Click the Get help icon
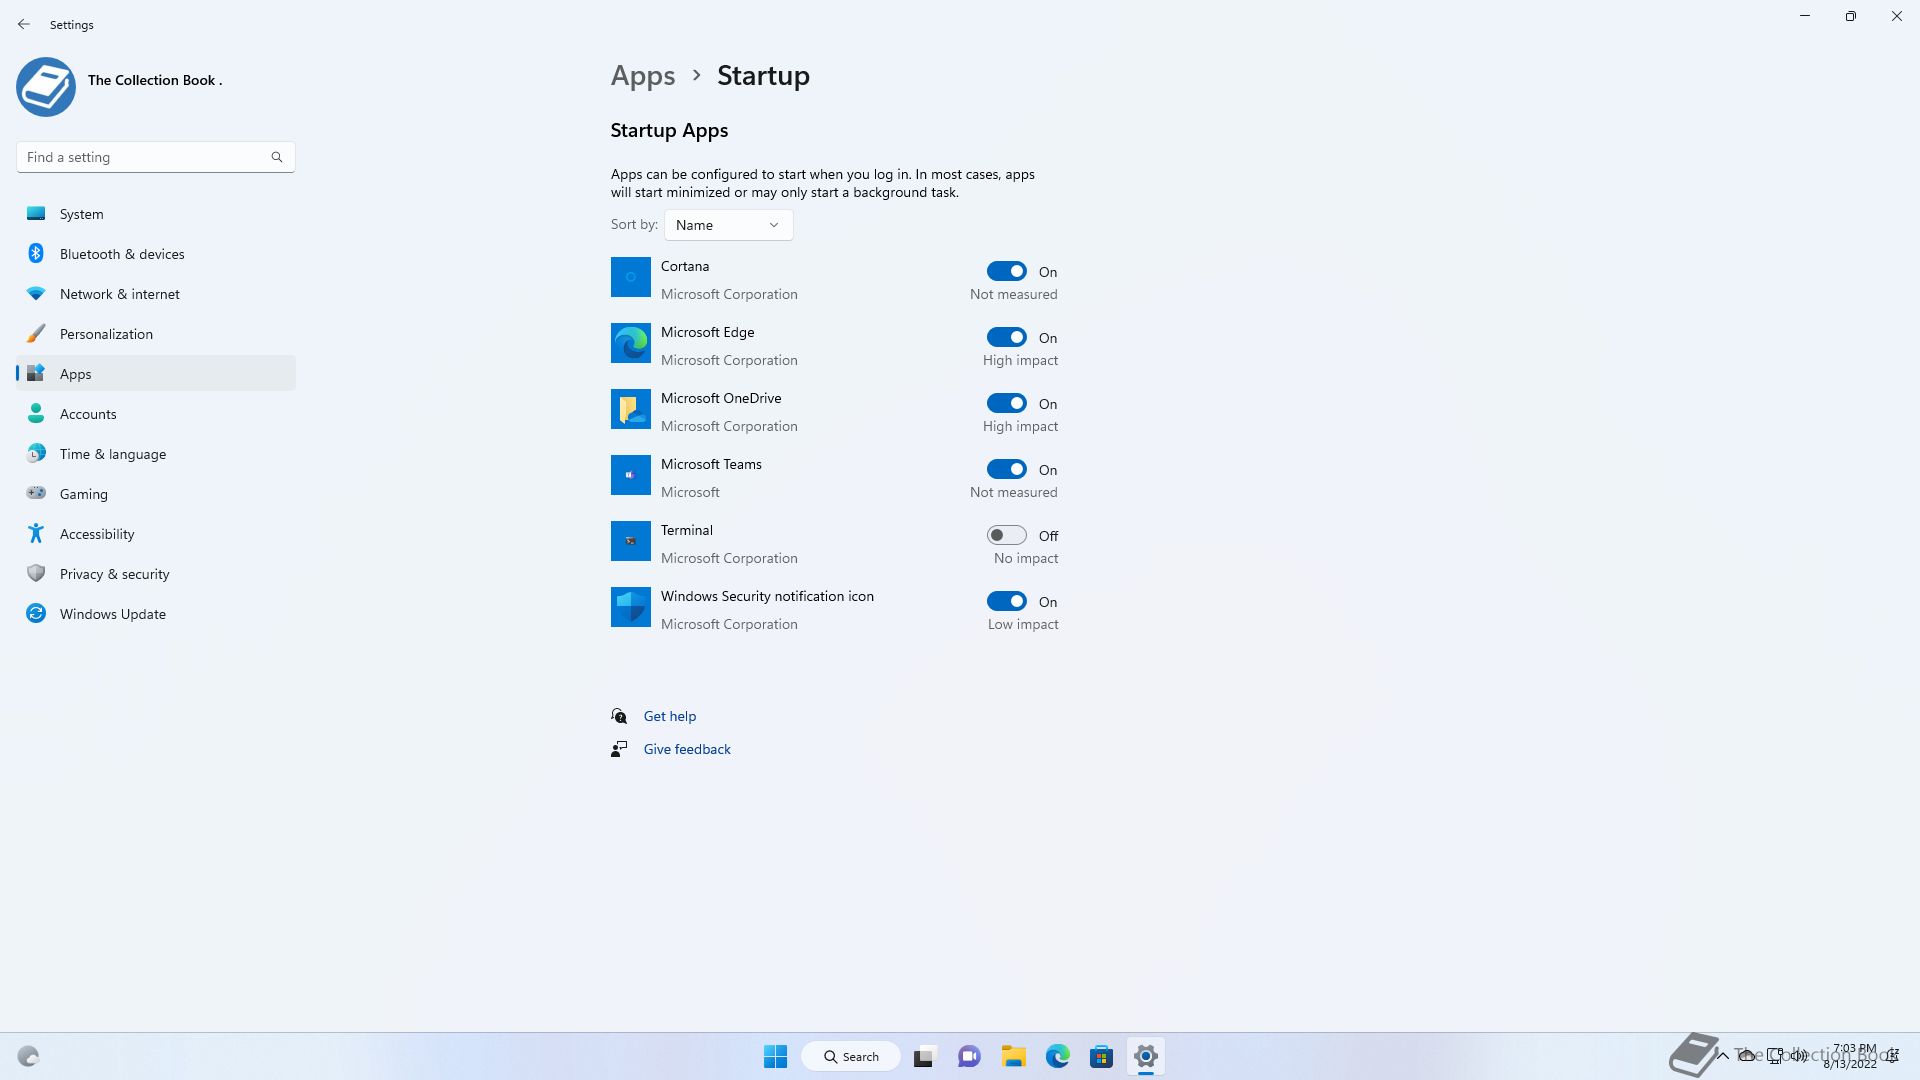This screenshot has height=1080, width=1920. pos(619,716)
